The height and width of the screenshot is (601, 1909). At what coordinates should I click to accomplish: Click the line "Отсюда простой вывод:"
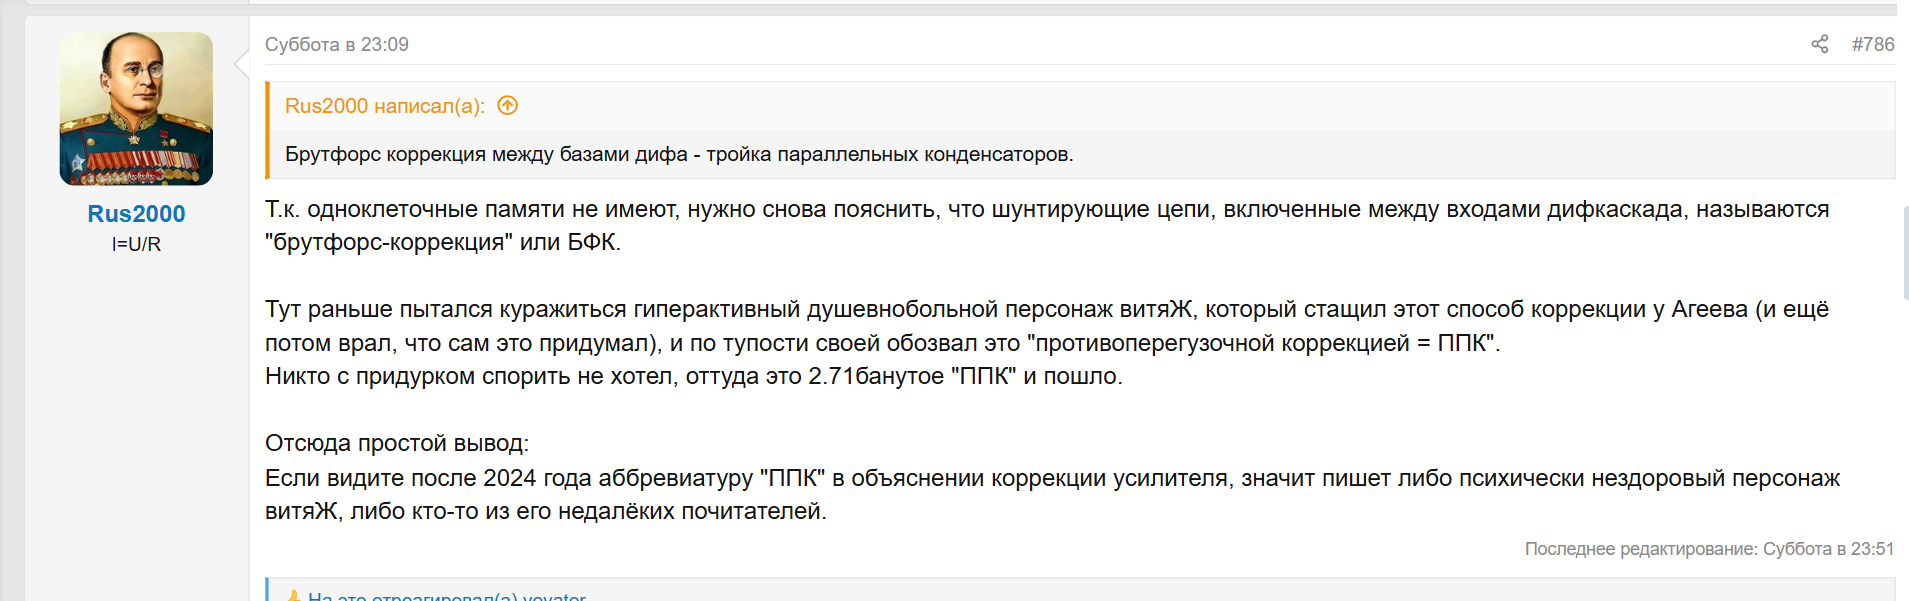[397, 443]
